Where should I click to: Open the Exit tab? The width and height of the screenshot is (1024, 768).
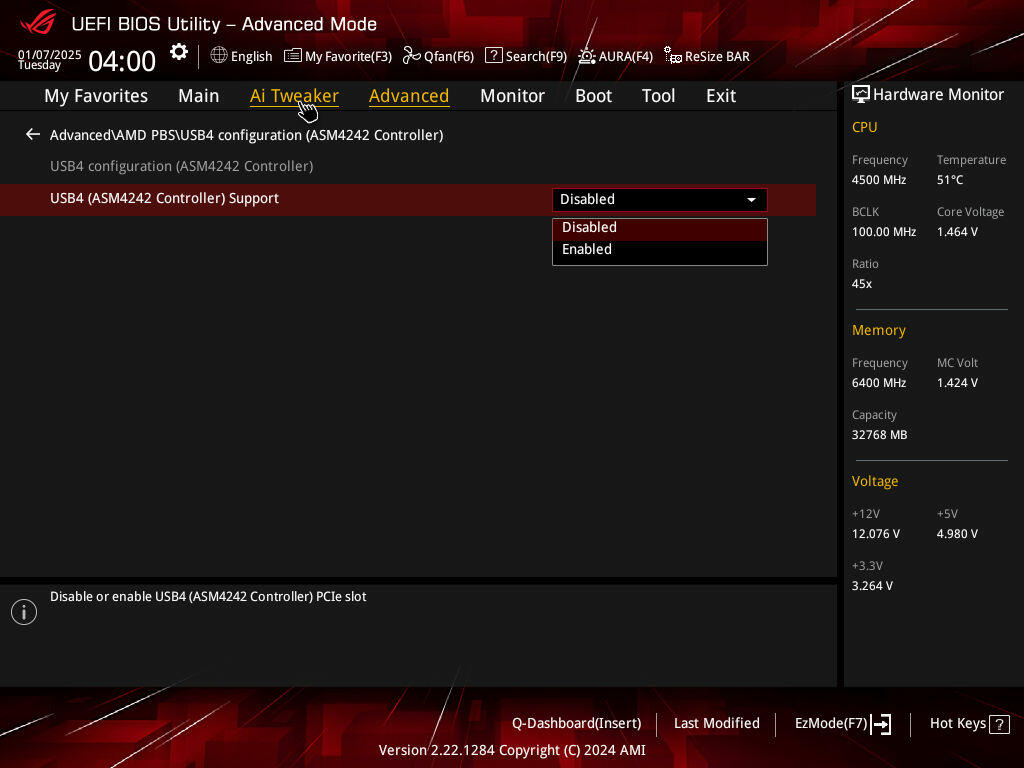[x=721, y=96]
